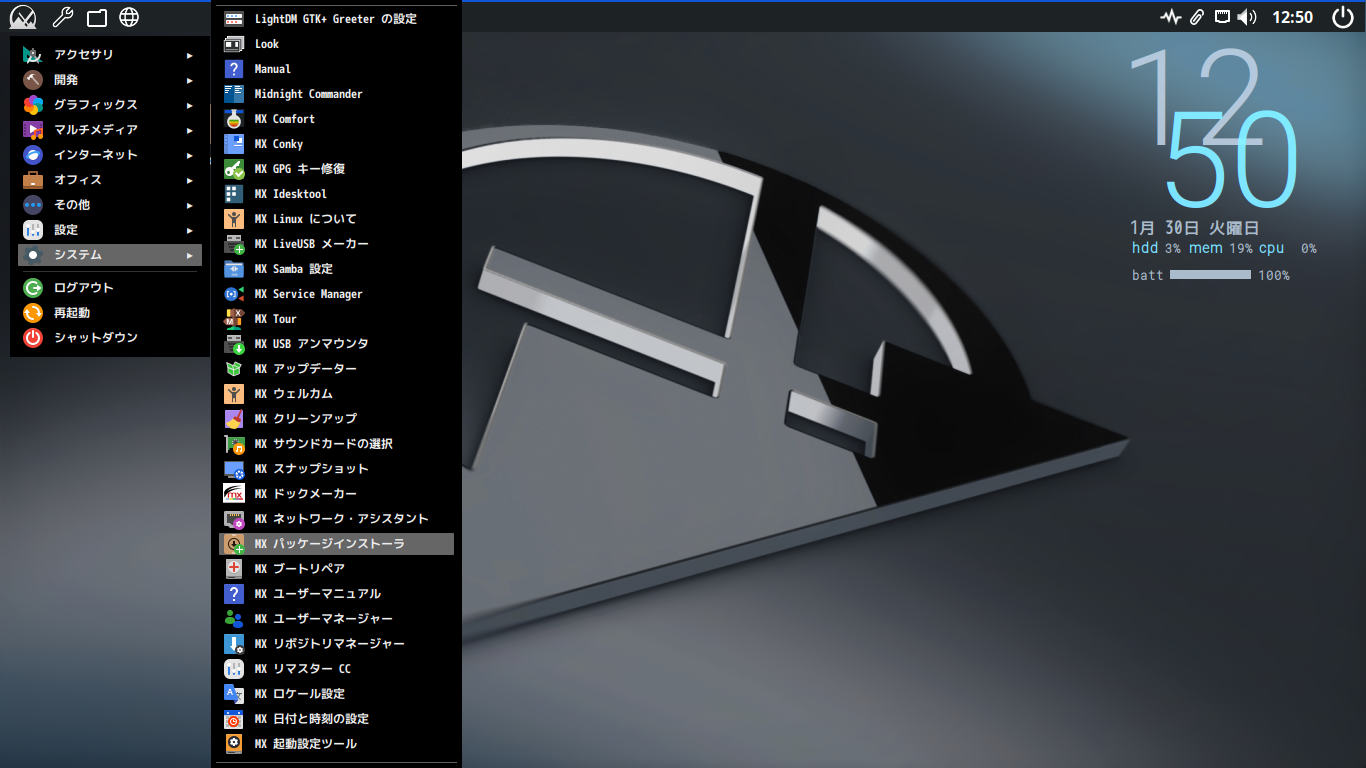
Task: Click MX sound card selection icon
Action: [x=234, y=444]
